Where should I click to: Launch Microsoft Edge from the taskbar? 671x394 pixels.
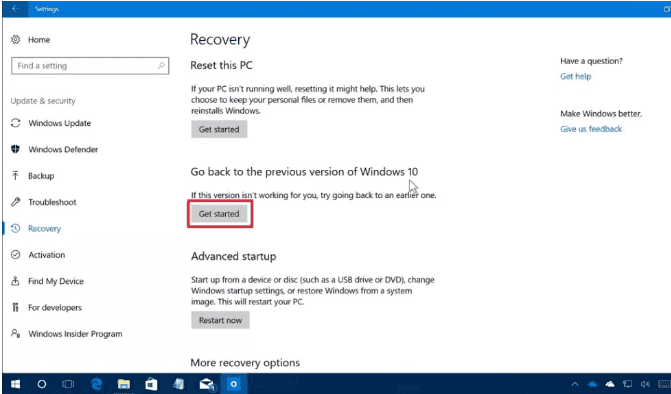97,384
